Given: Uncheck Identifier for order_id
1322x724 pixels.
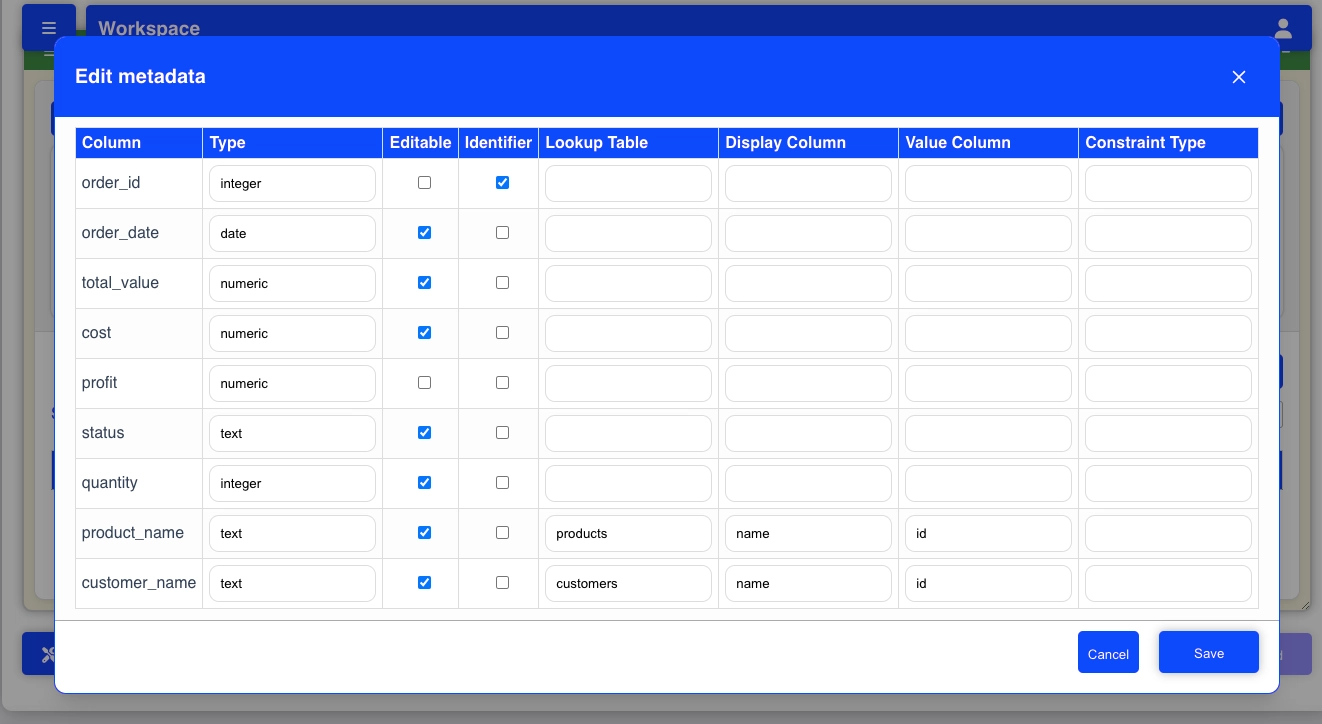Looking at the screenshot, I should click(x=502, y=183).
